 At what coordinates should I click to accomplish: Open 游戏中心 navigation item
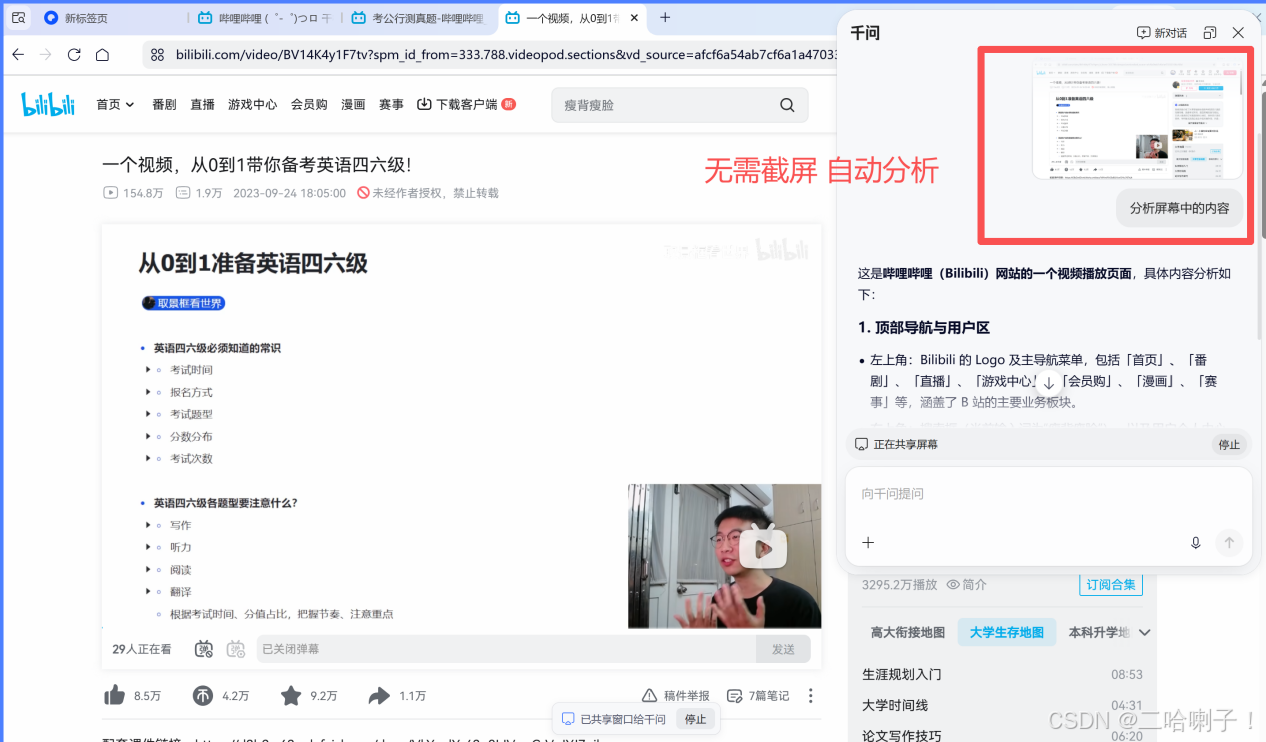[x=252, y=104]
